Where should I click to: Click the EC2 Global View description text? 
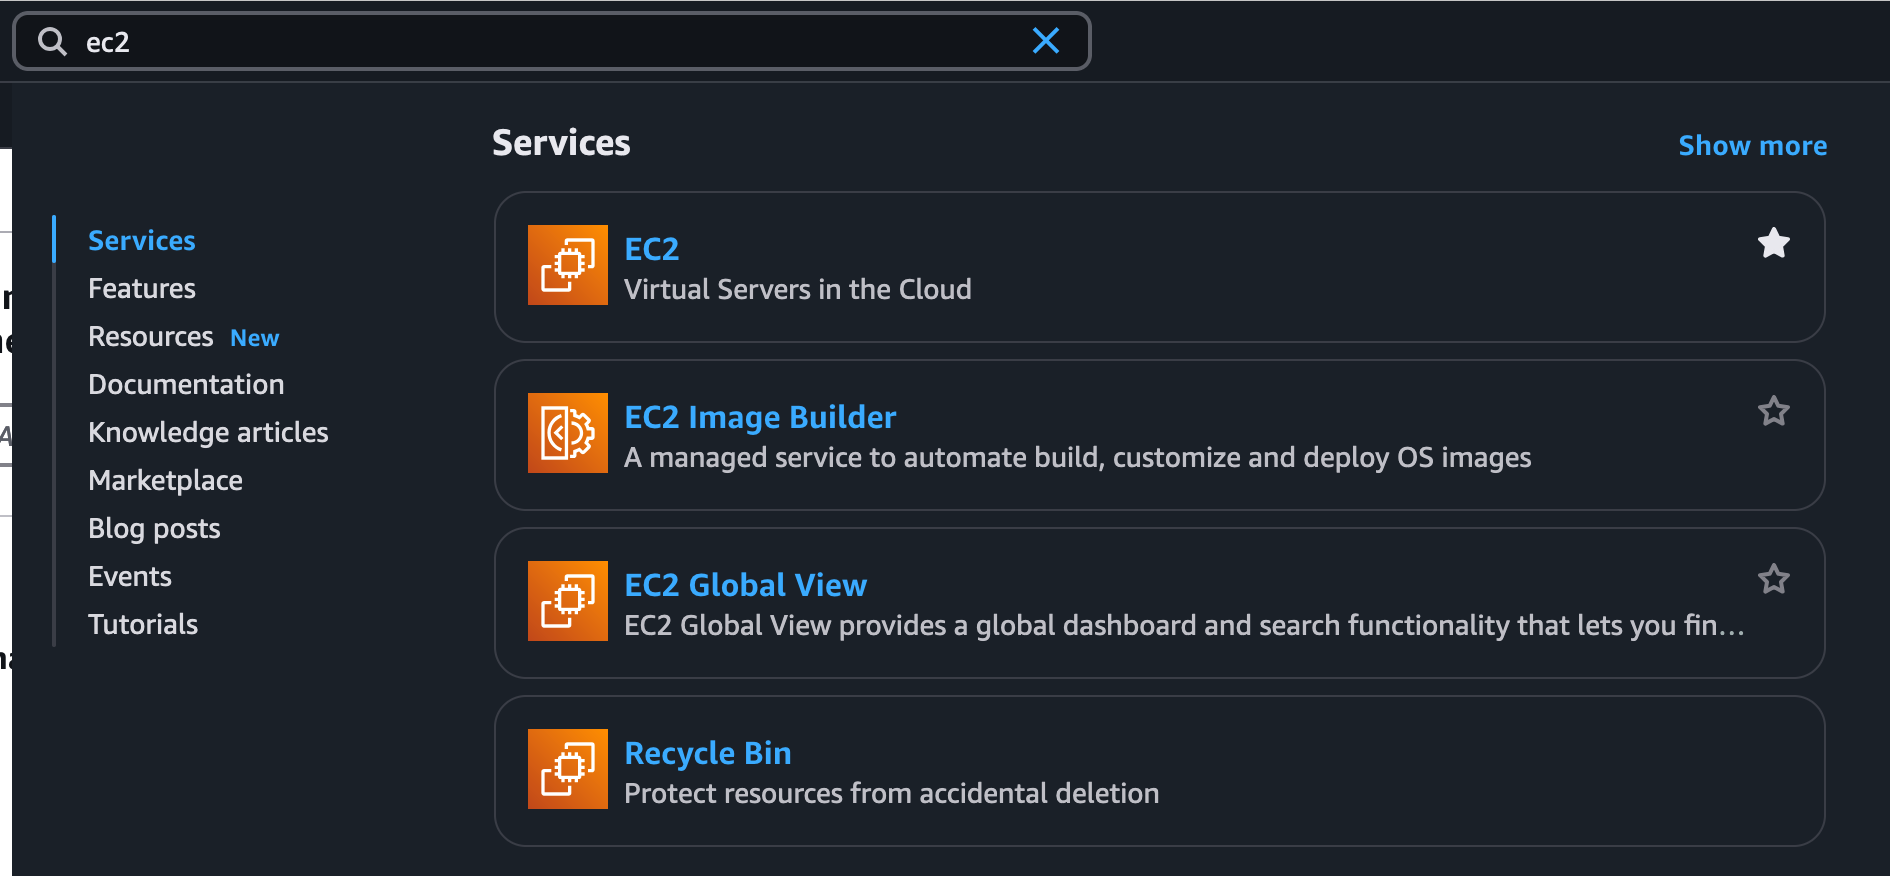(x=1184, y=626)
